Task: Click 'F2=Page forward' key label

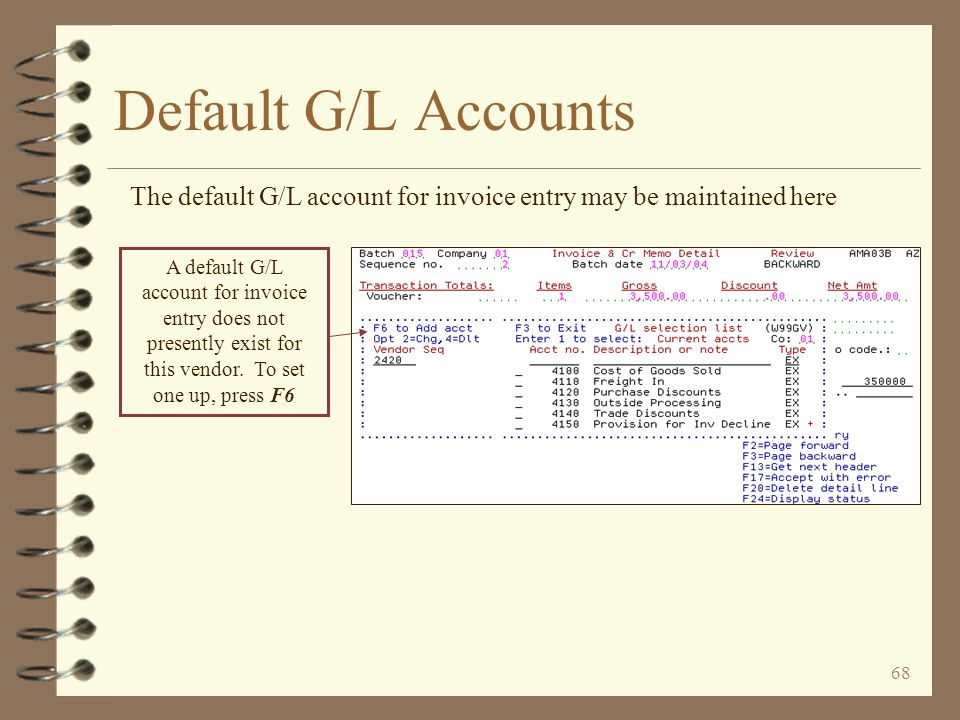Action: coord(795,446)
